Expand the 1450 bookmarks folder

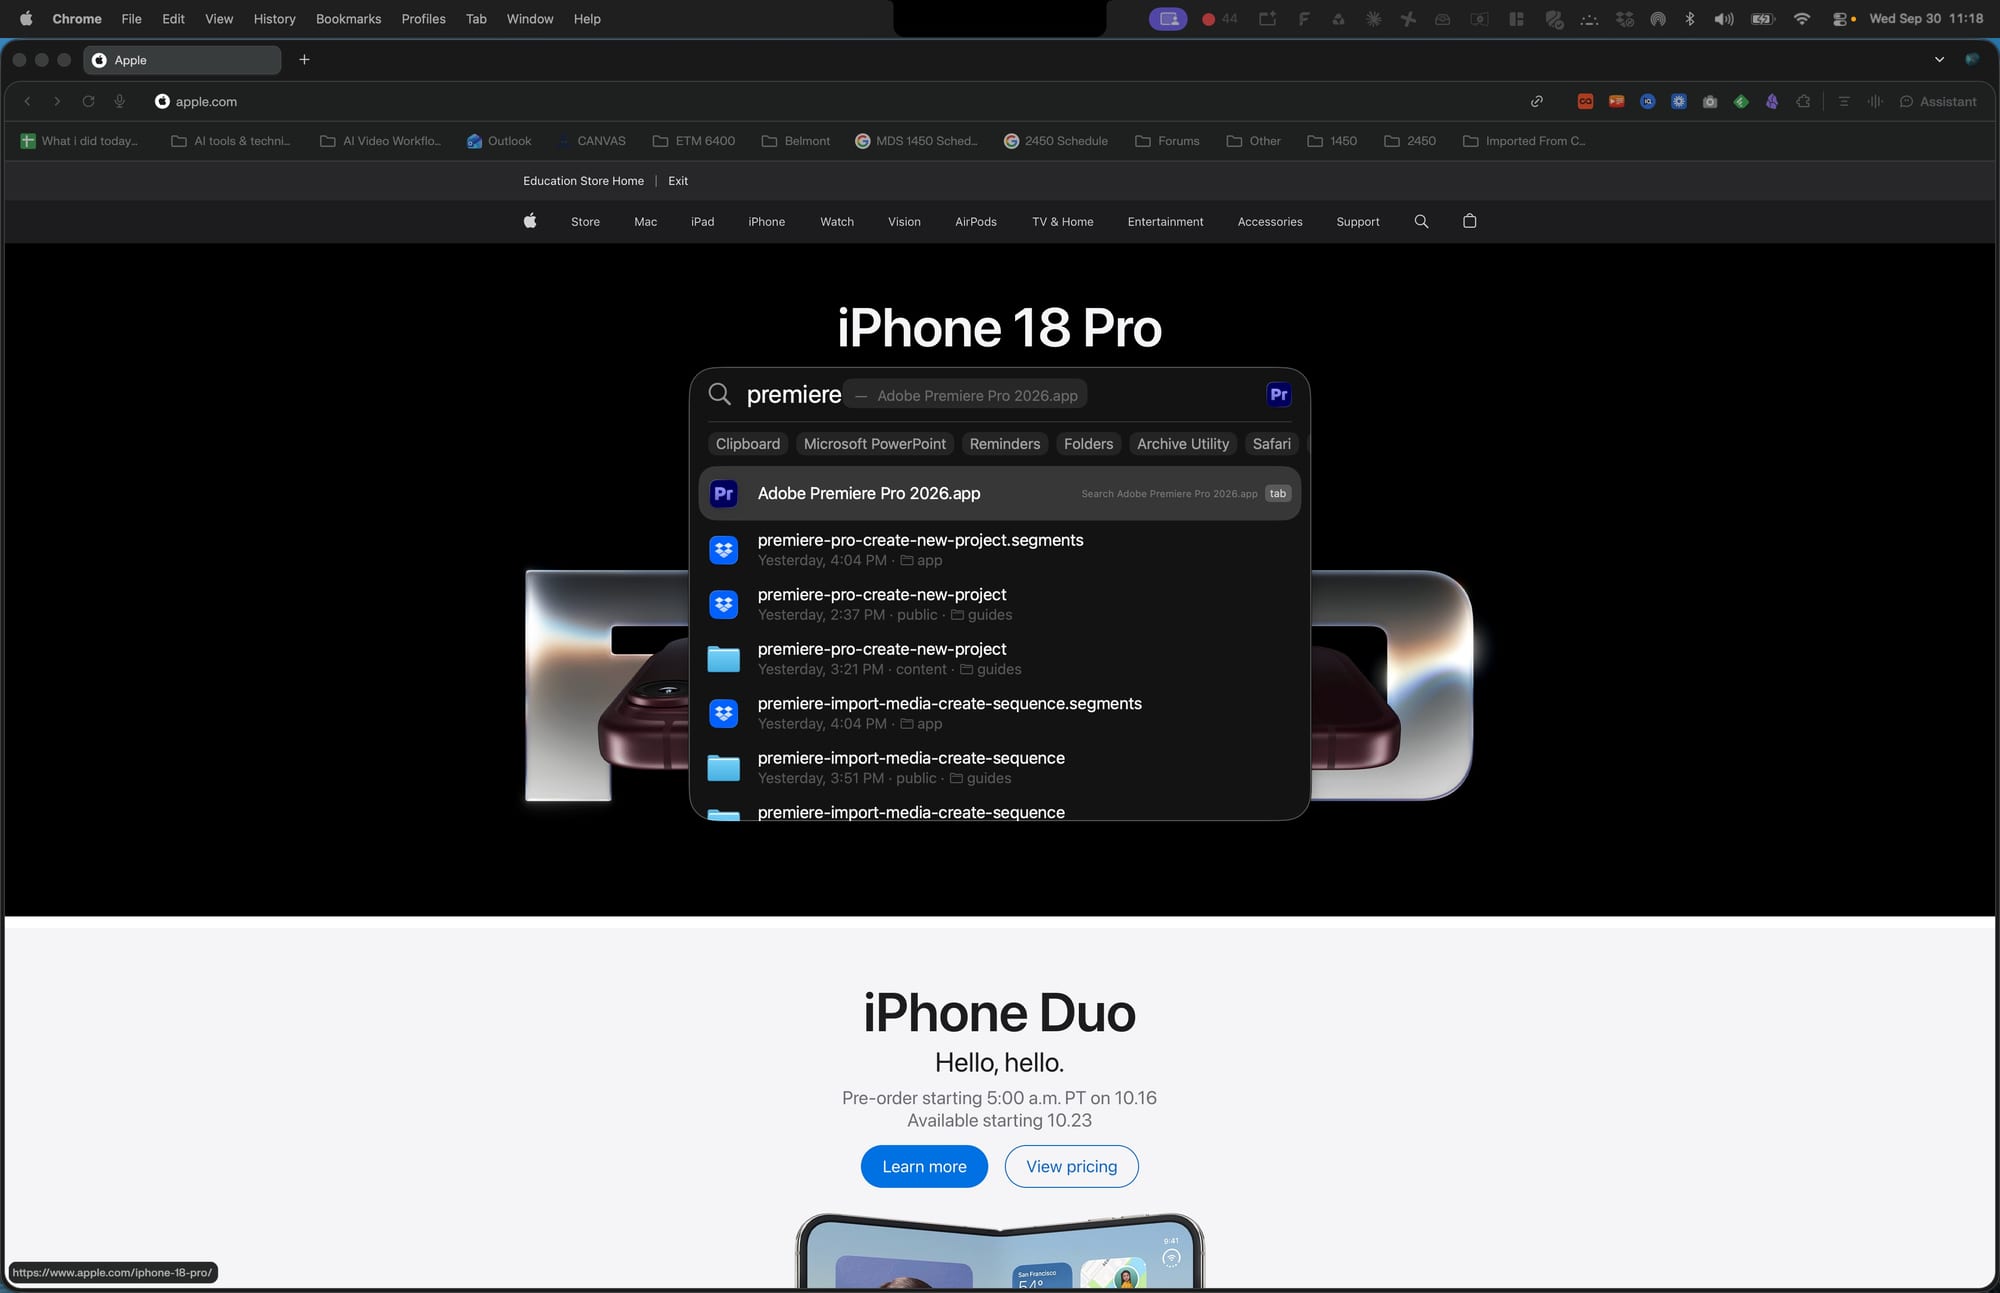tap(1332, 141)
